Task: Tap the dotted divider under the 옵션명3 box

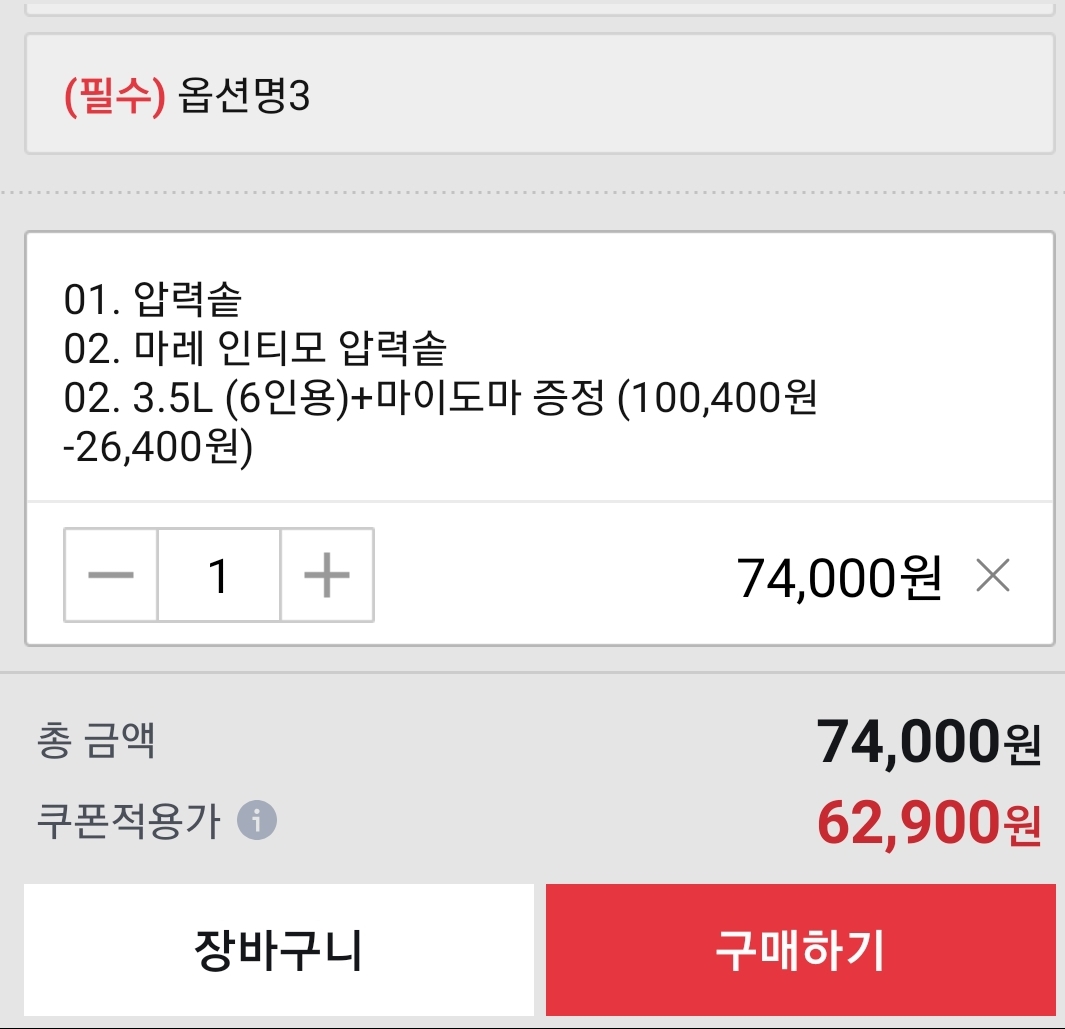Action: (x=539, y=191)
